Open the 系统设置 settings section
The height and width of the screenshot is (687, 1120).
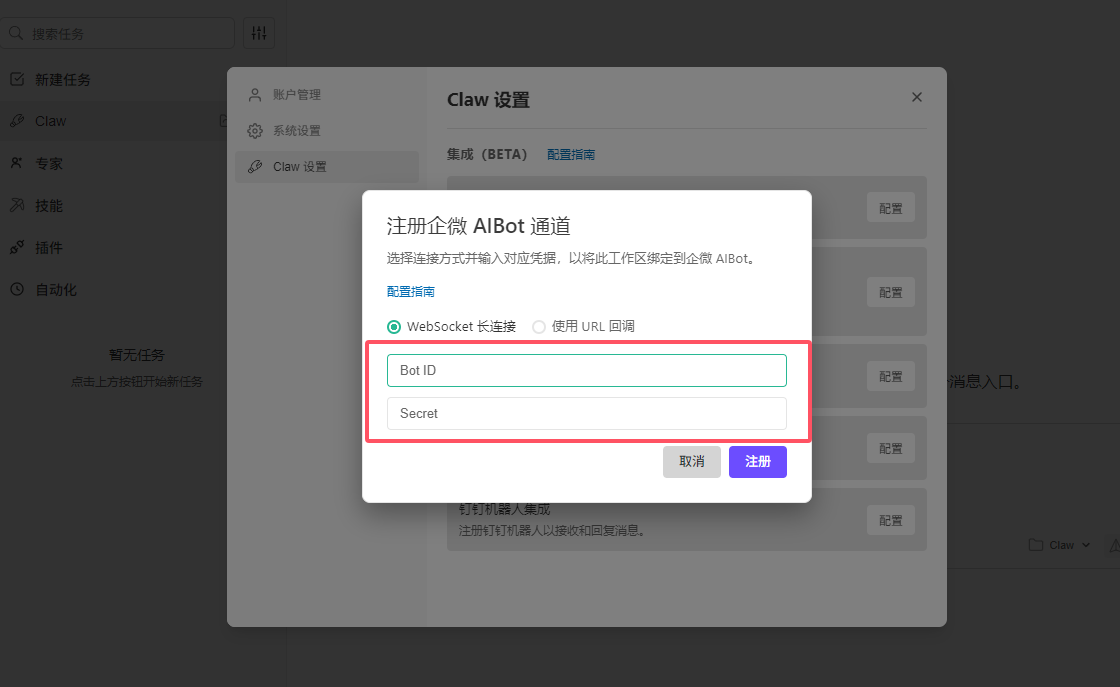tap(327, 131)
